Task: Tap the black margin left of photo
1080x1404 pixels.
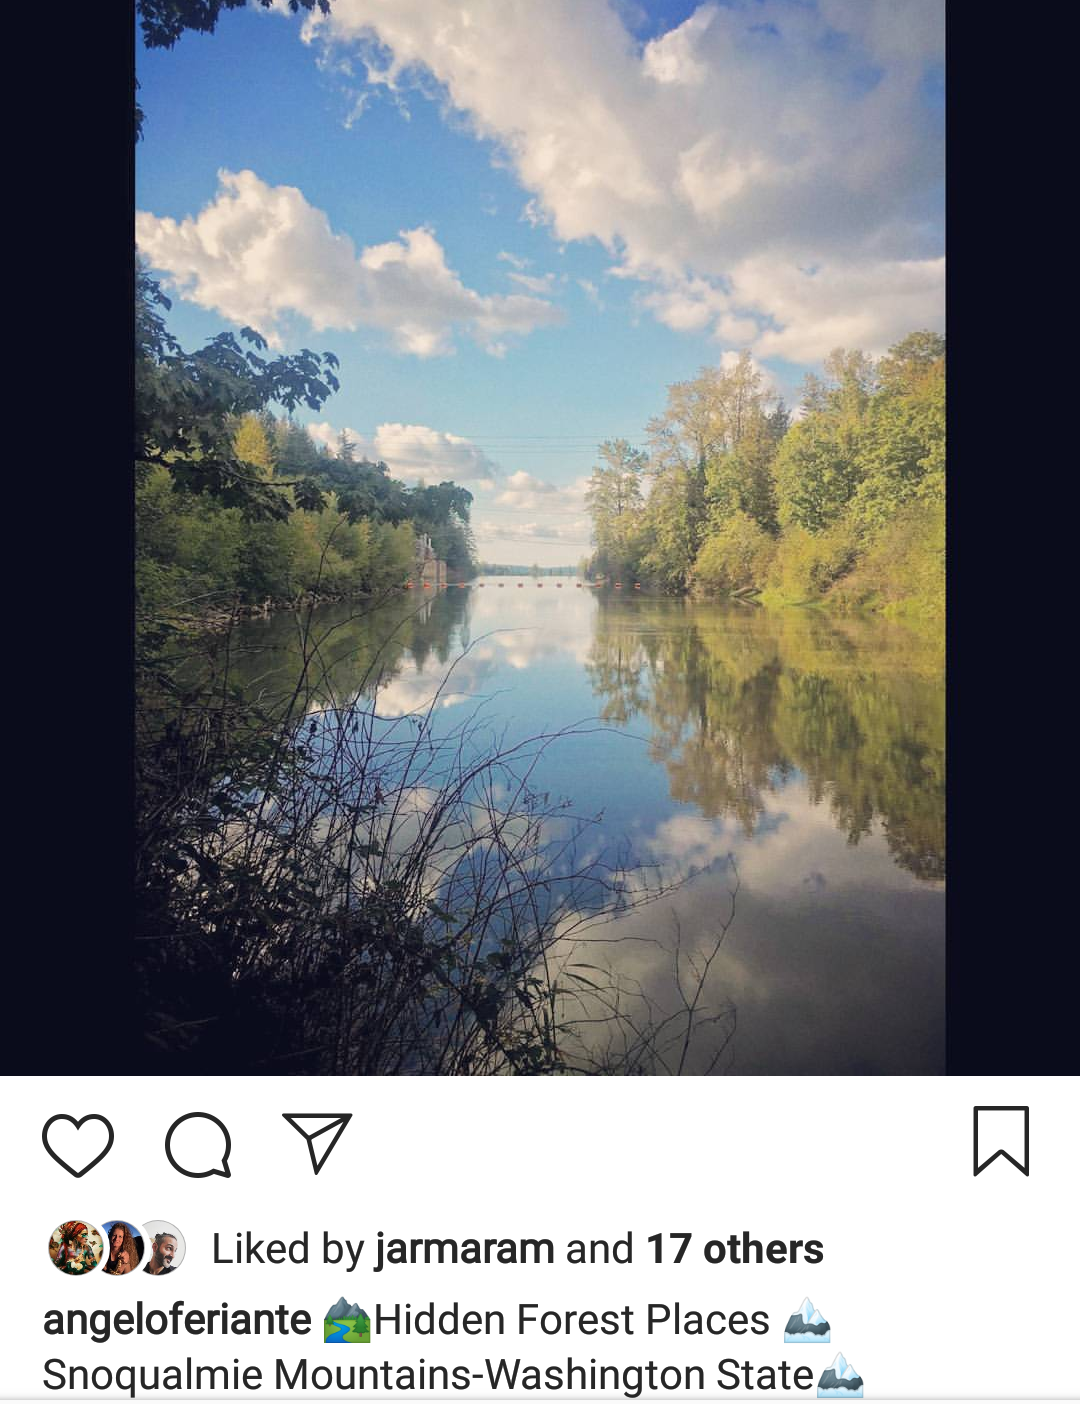Action: (67, 538)
